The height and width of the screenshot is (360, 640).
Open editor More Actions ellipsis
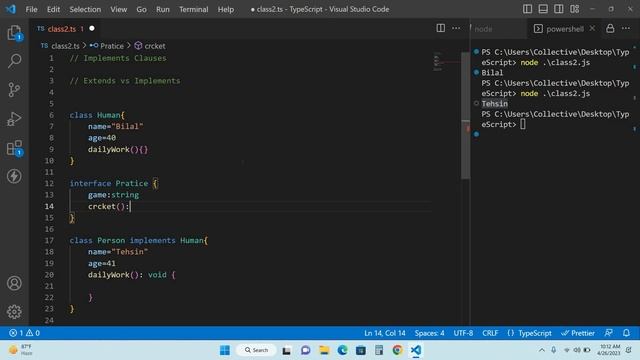point(456,28)
